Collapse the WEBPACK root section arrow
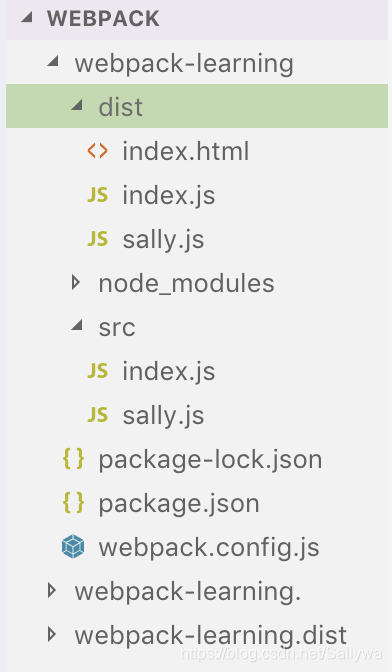 click(27, 18)
